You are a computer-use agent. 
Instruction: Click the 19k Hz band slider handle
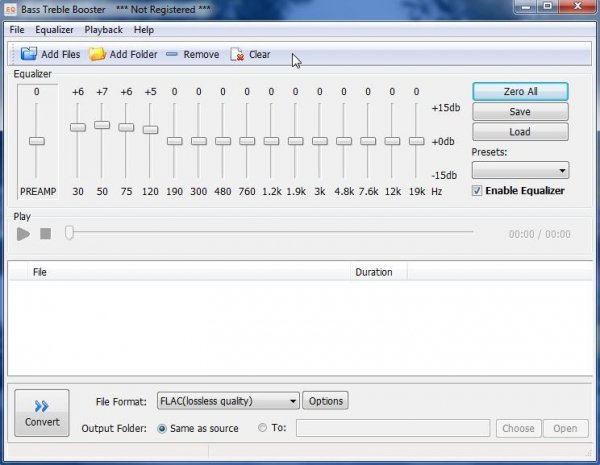[416, 141]
